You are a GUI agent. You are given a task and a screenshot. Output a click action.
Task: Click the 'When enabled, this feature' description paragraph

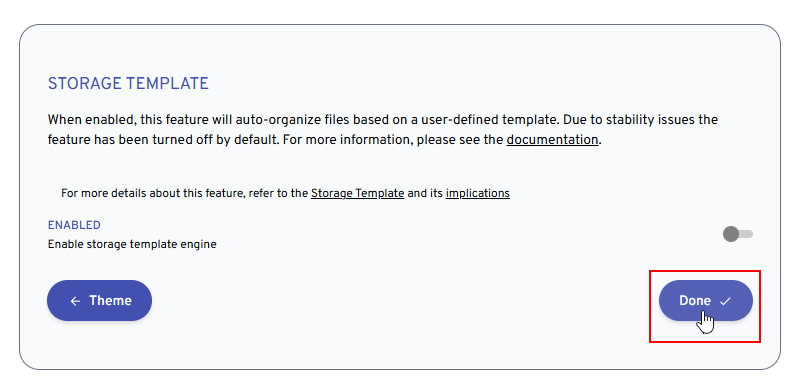tap(383, 130)
